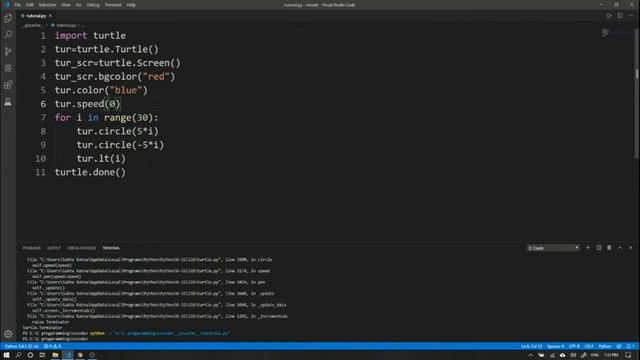Click the editor vertical scrollbar
The height and width of the screenshot is (360, 640).
pyautogui.click(x=637, y=94)
